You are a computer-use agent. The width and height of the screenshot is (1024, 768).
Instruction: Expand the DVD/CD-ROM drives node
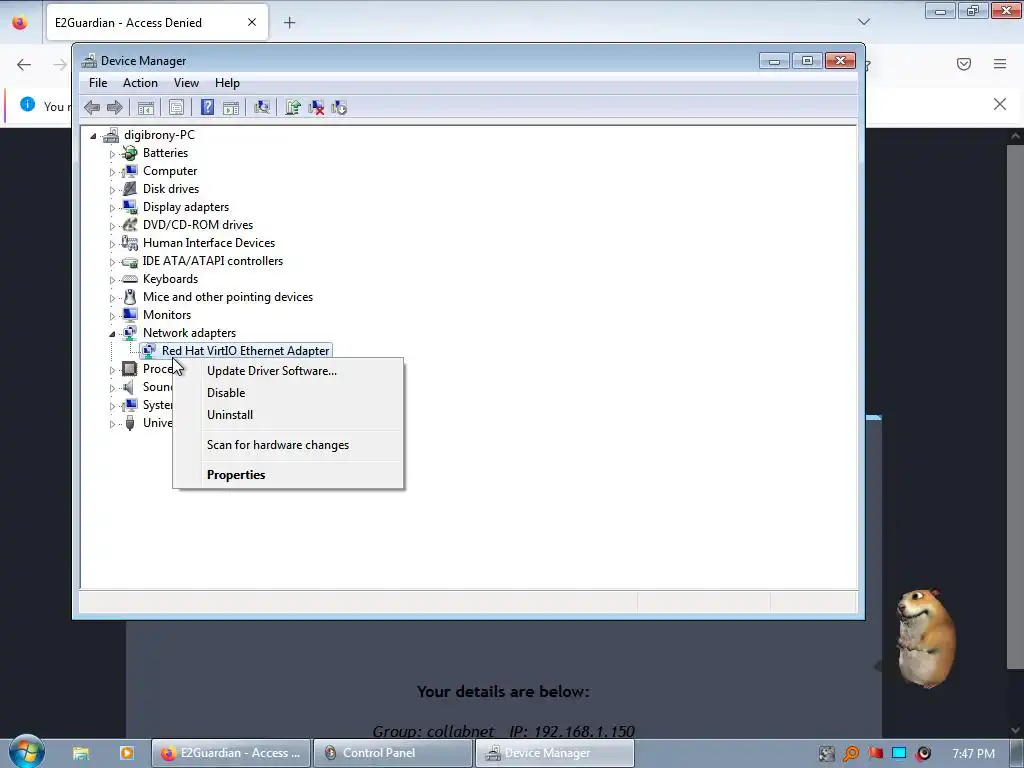(x=112, y=226)
